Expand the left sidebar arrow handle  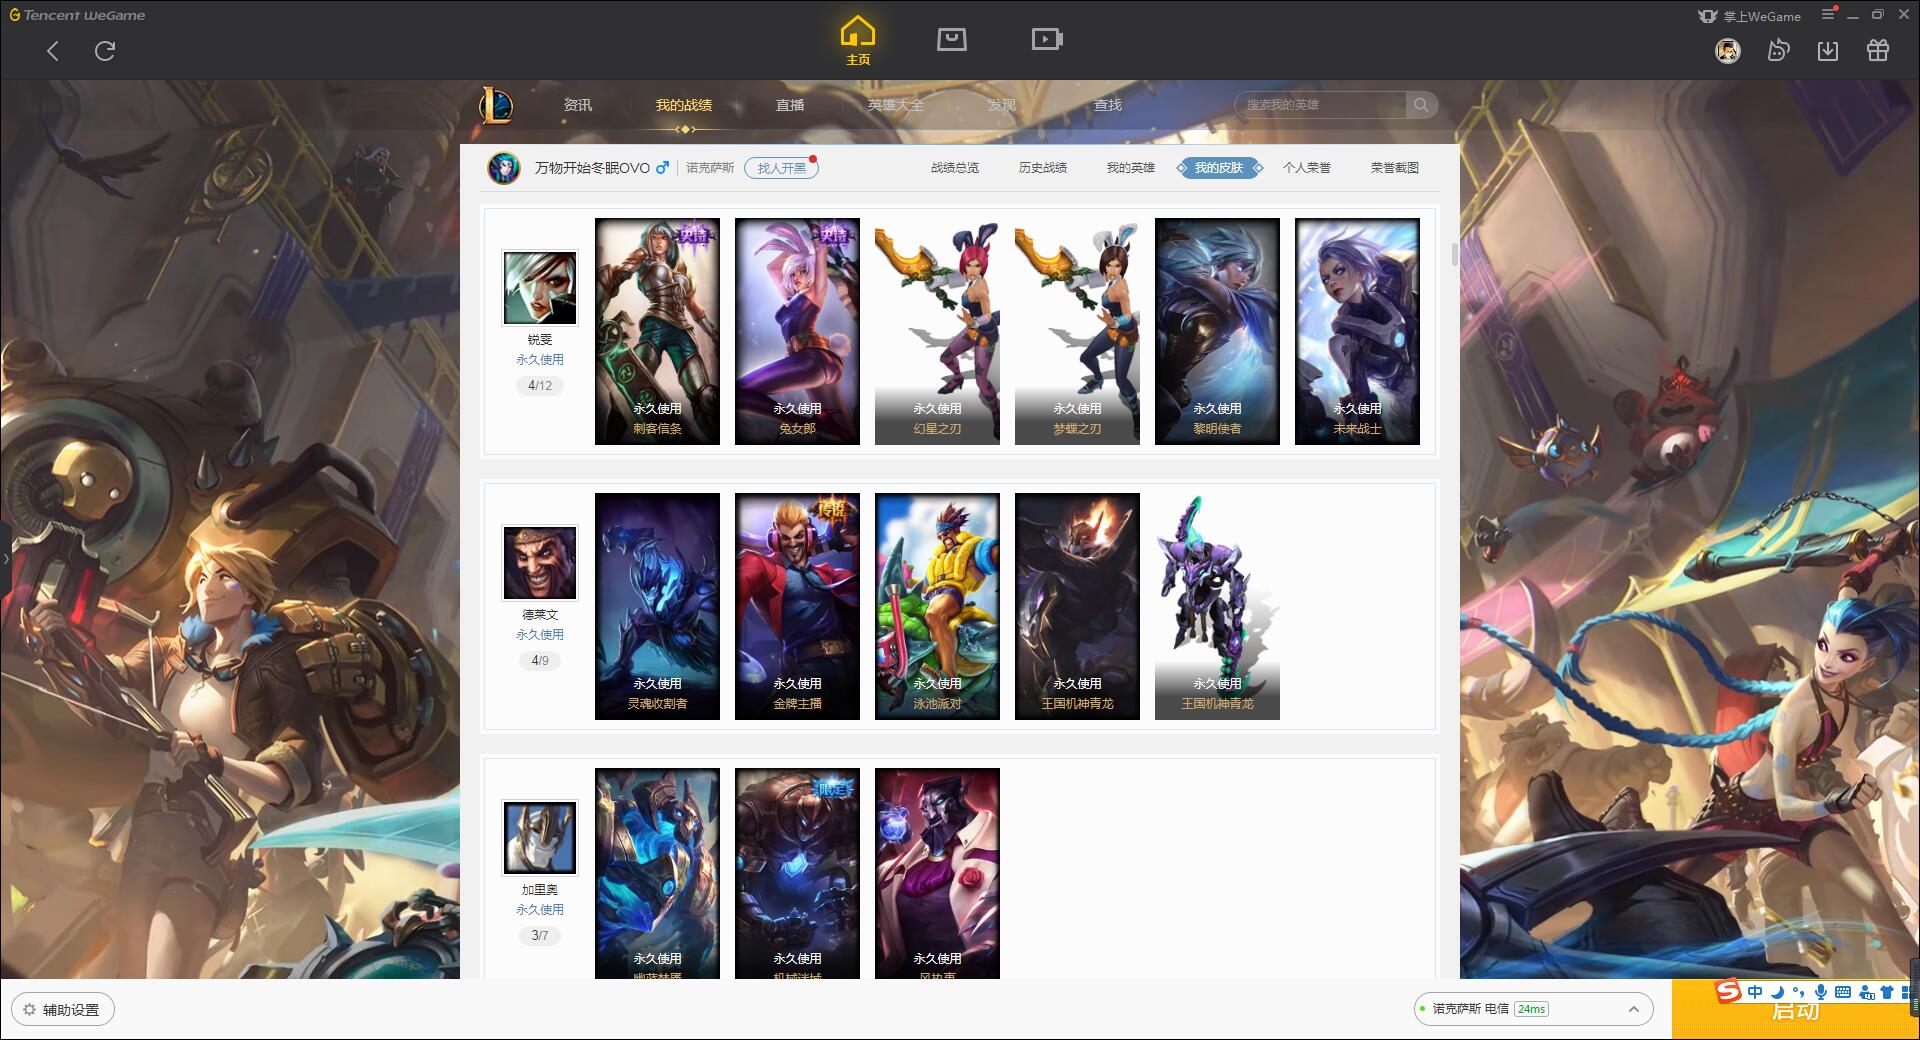coord(5,558)
